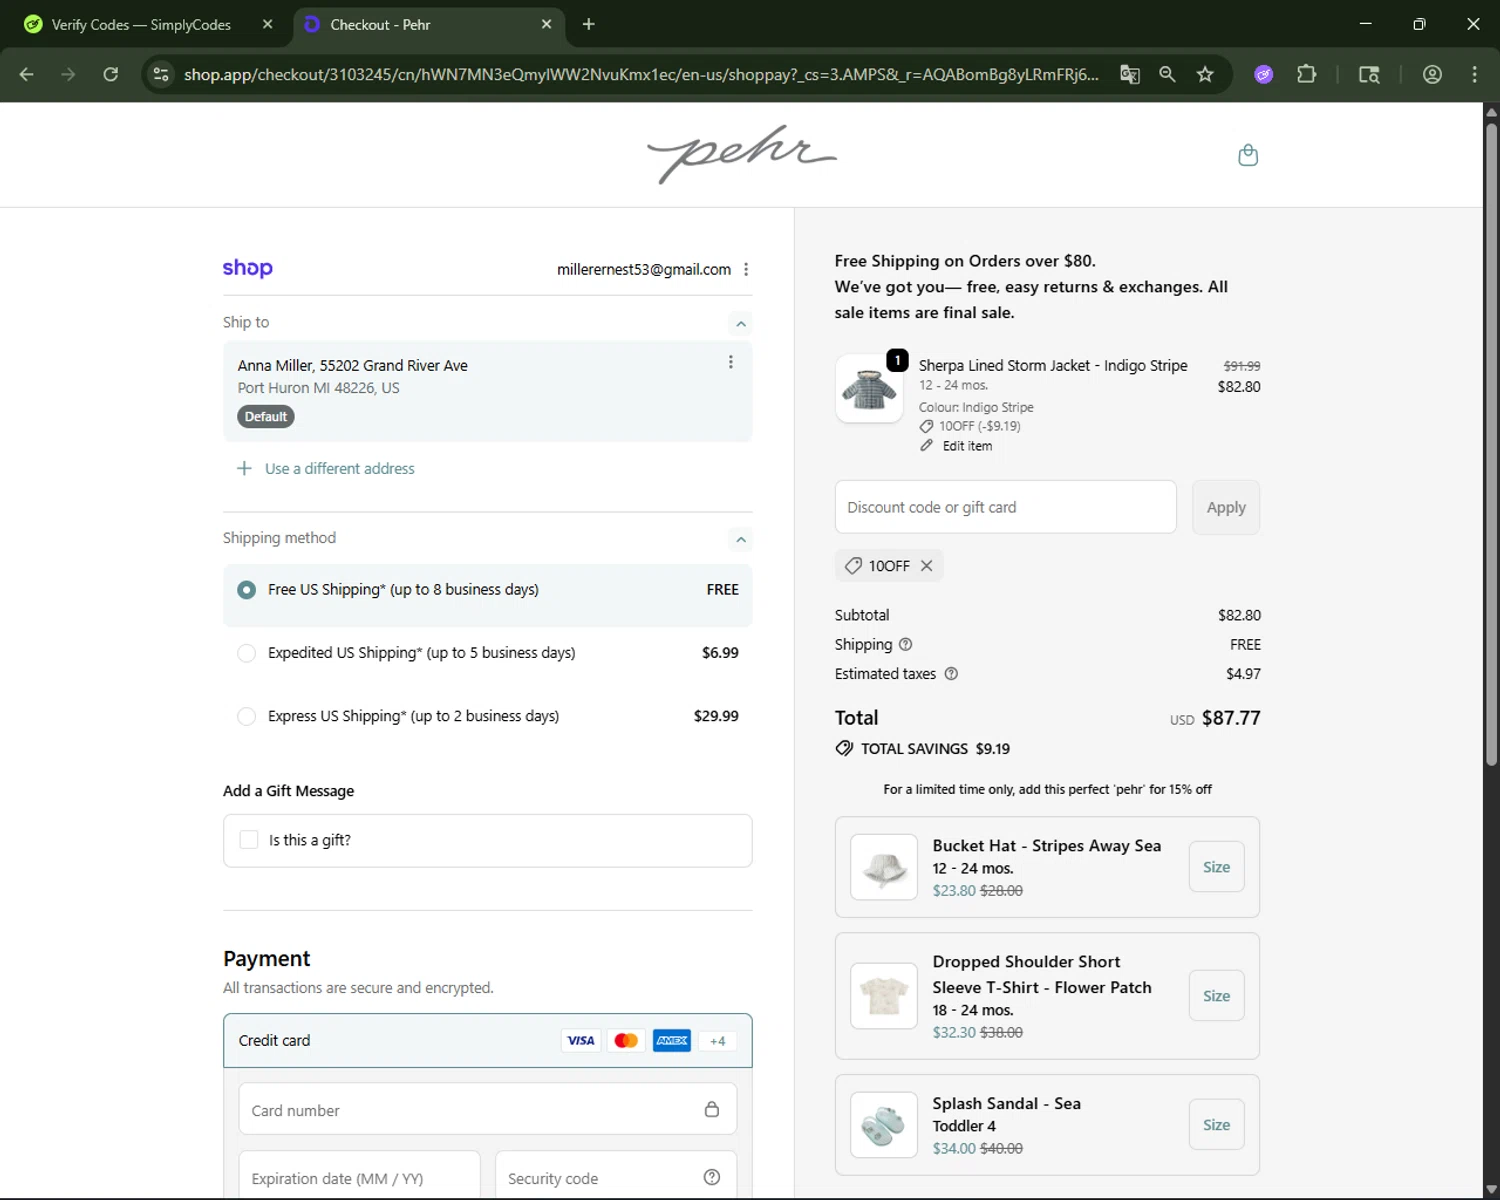Click the Mastercard logo
This screenshot has width=1500, height=1200.
[626, 1040]
